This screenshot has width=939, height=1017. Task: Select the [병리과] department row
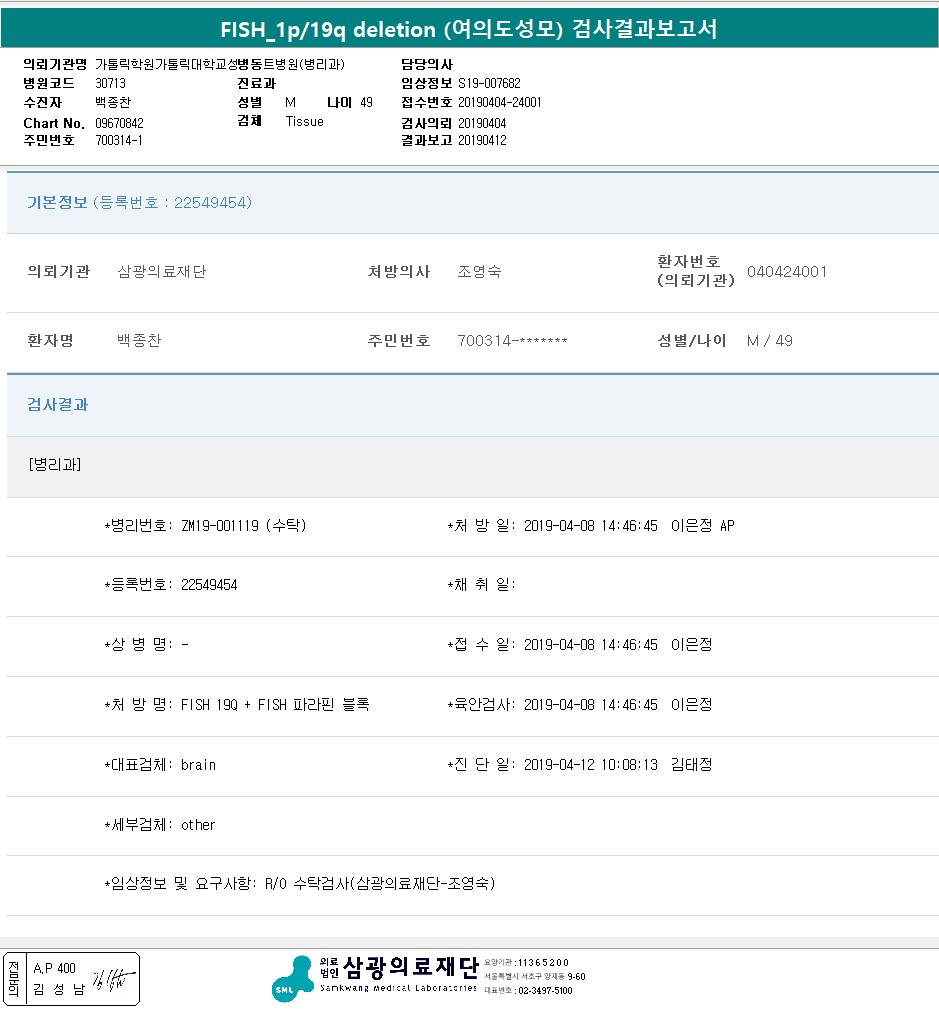(55, 465)
